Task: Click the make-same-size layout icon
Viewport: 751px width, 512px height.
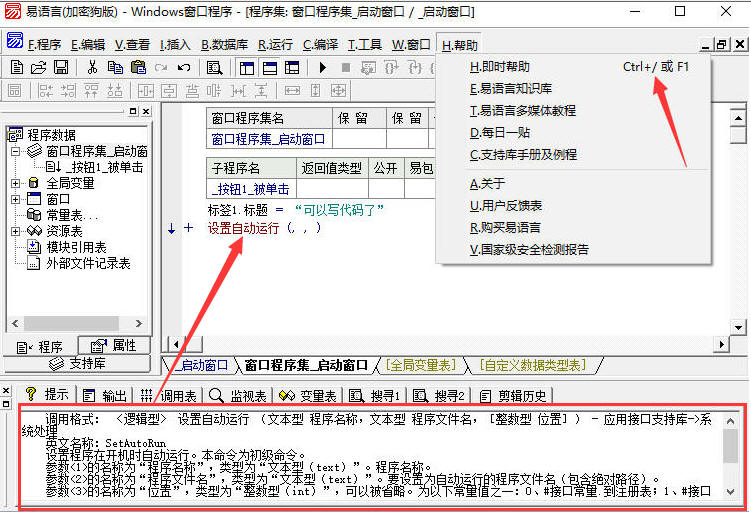Action: point(338,91)
